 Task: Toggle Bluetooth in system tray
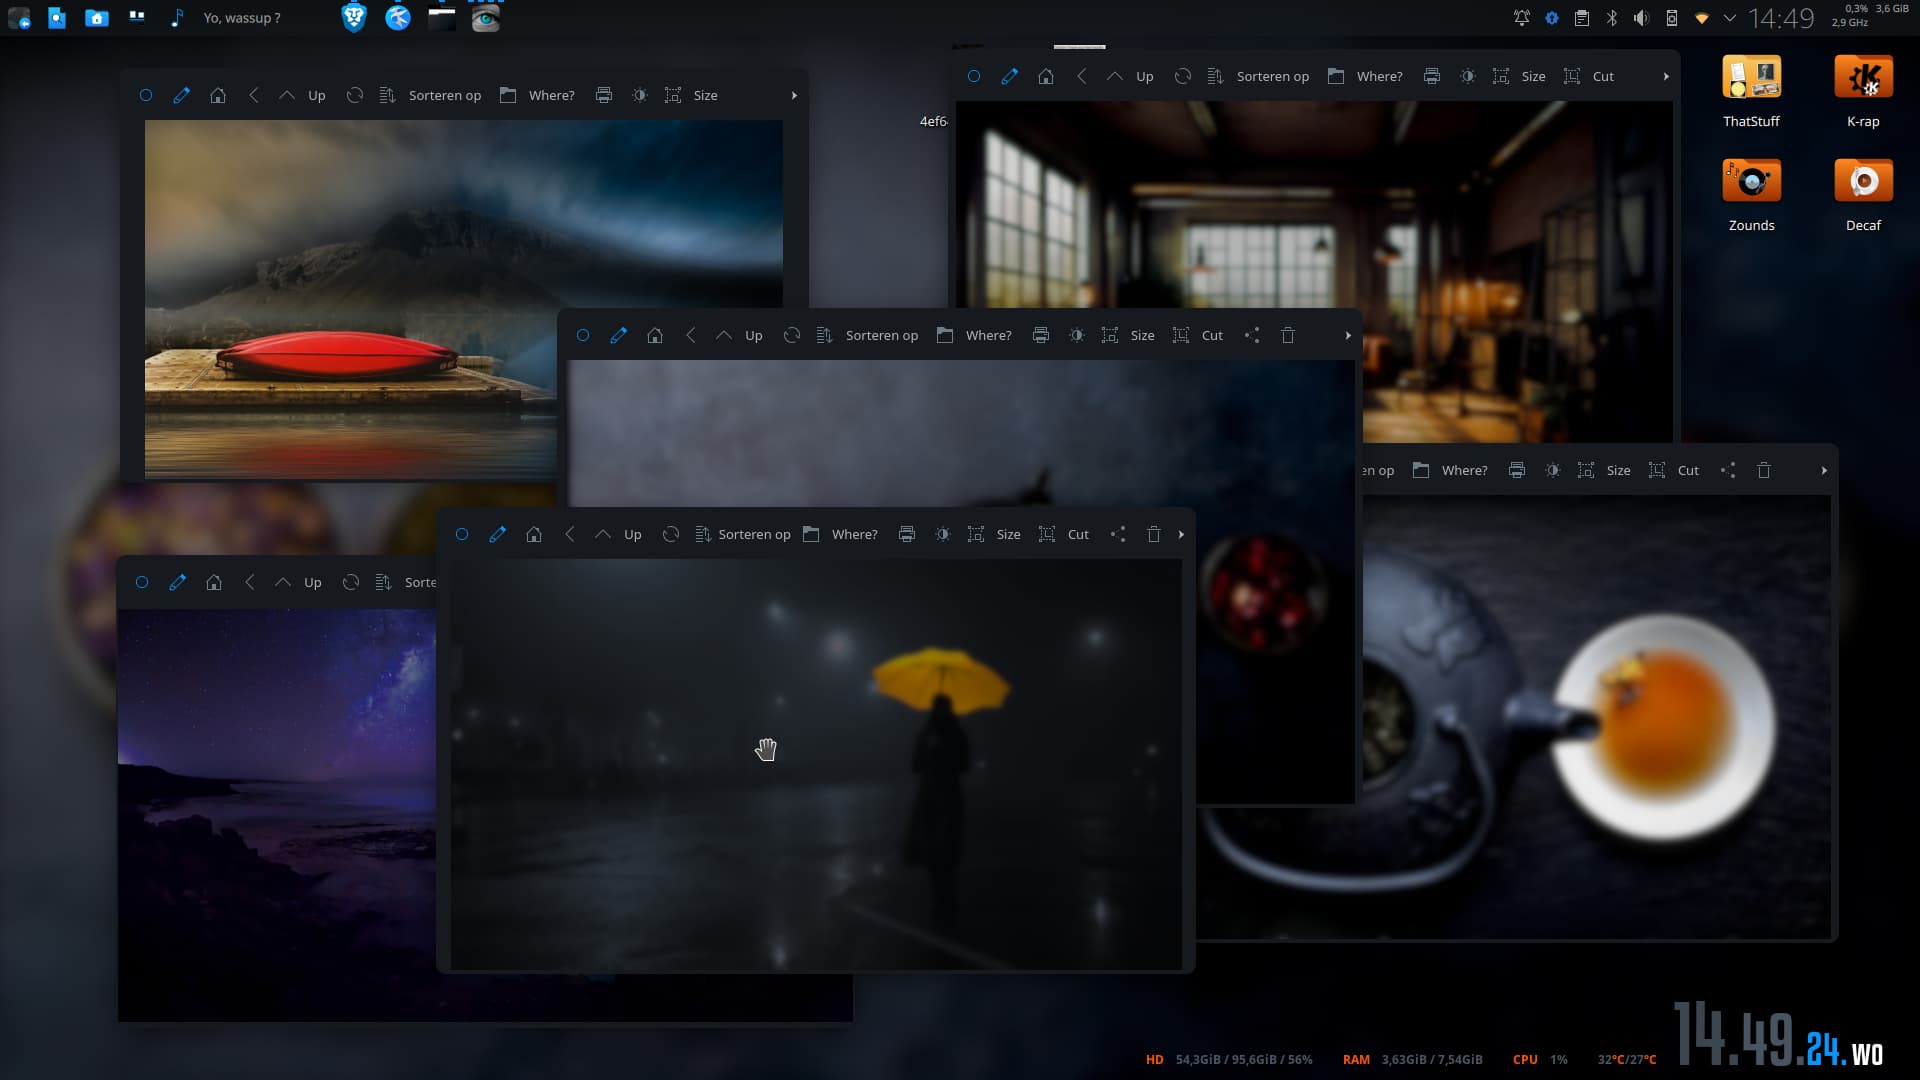pyautogui.click(x=1612, y=18)
